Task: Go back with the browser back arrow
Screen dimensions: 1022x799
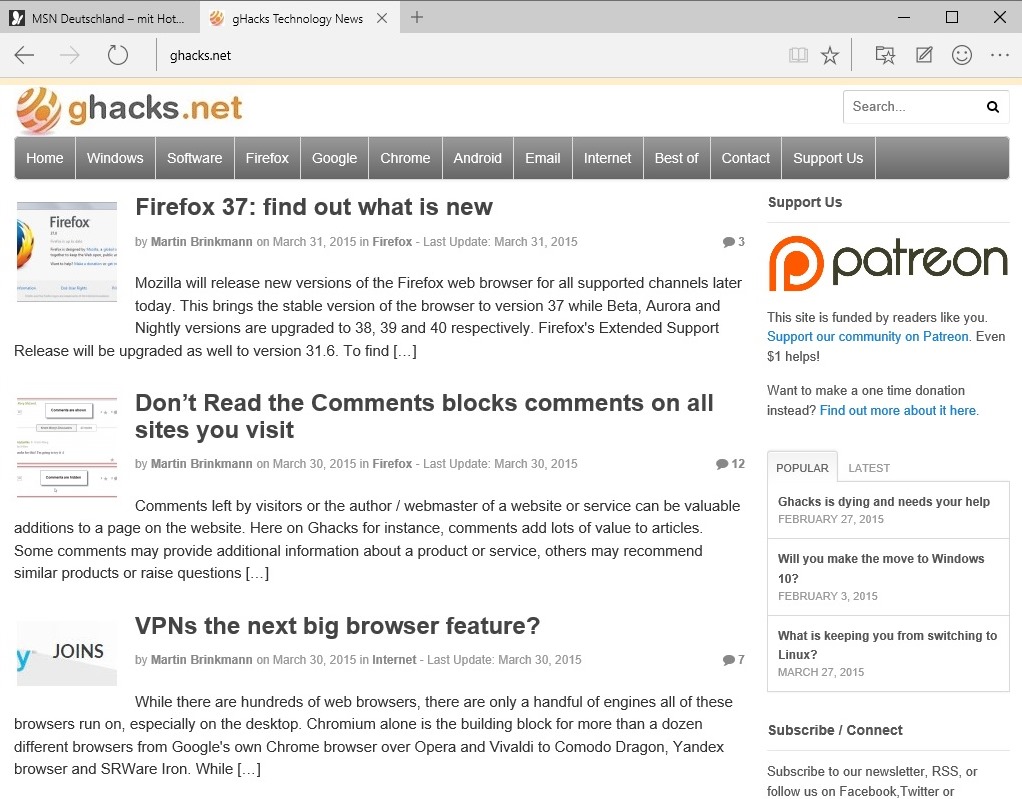Action: click(x=24, y=55)
